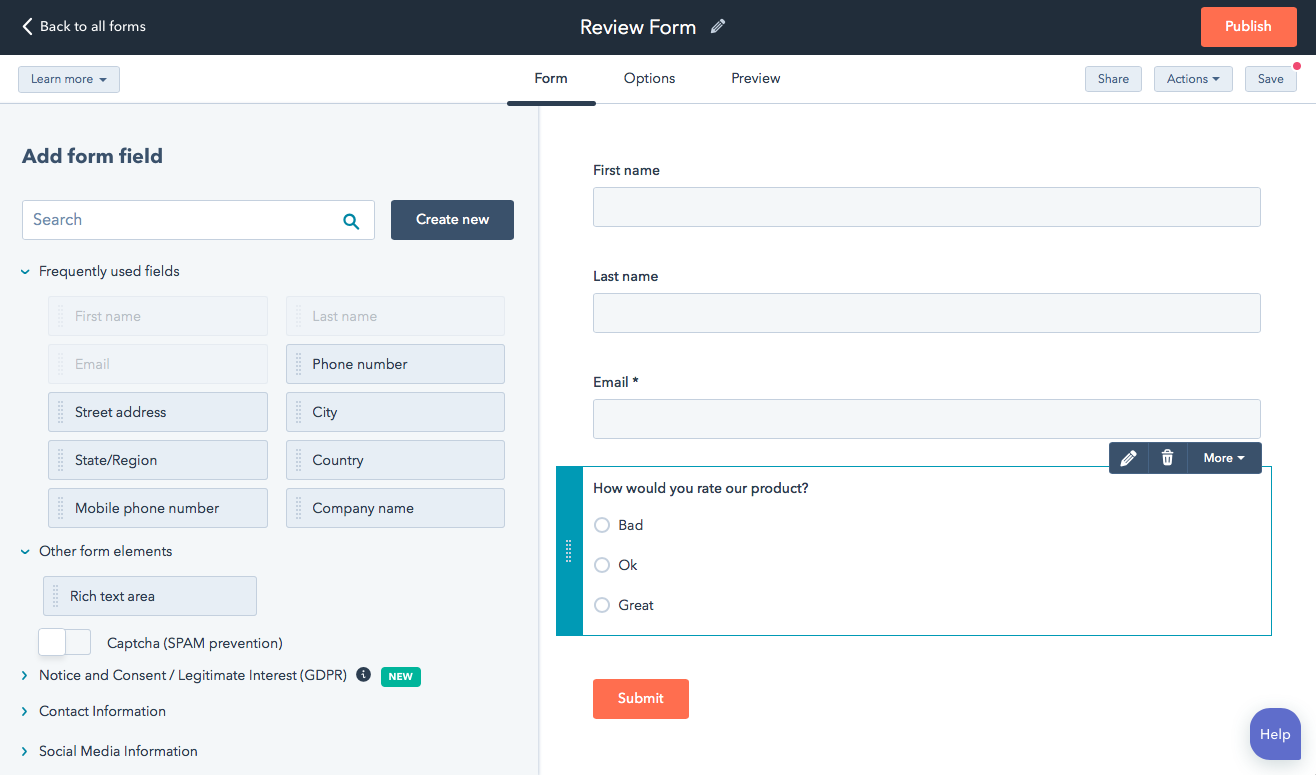The width and height of the screenshot is (1316, 775).
Task: Click the Publish button
Action: click(1248, 27)
